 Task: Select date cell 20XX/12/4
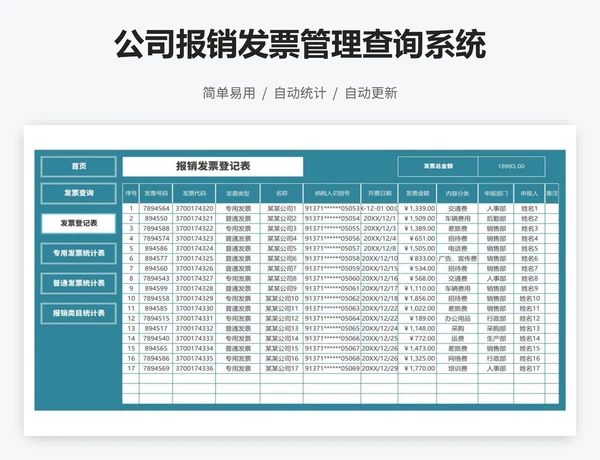(380, 238)
